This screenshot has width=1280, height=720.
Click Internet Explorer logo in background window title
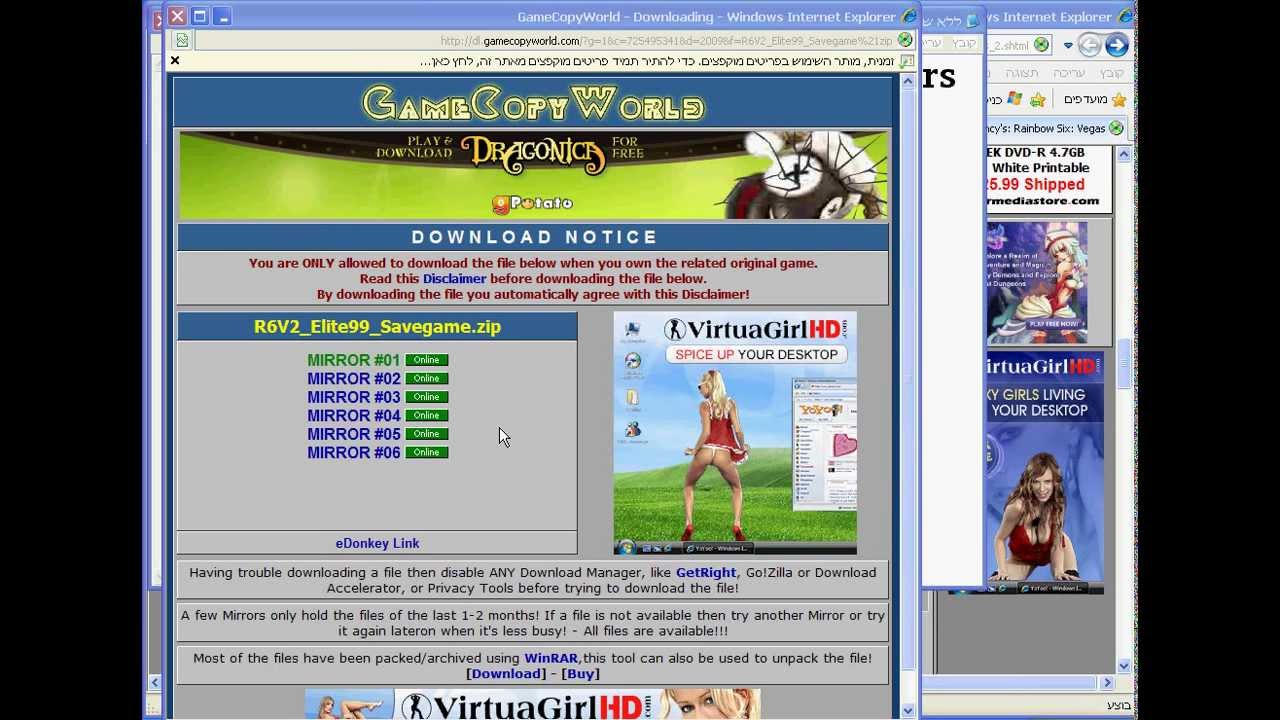(x=1125, y=17)
